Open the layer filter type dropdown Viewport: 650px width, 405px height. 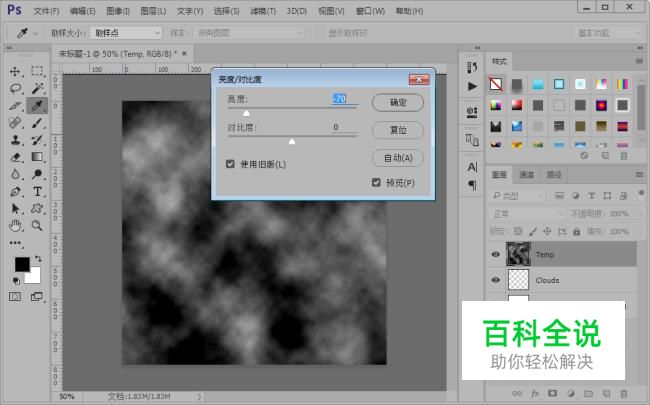point(517,196)
